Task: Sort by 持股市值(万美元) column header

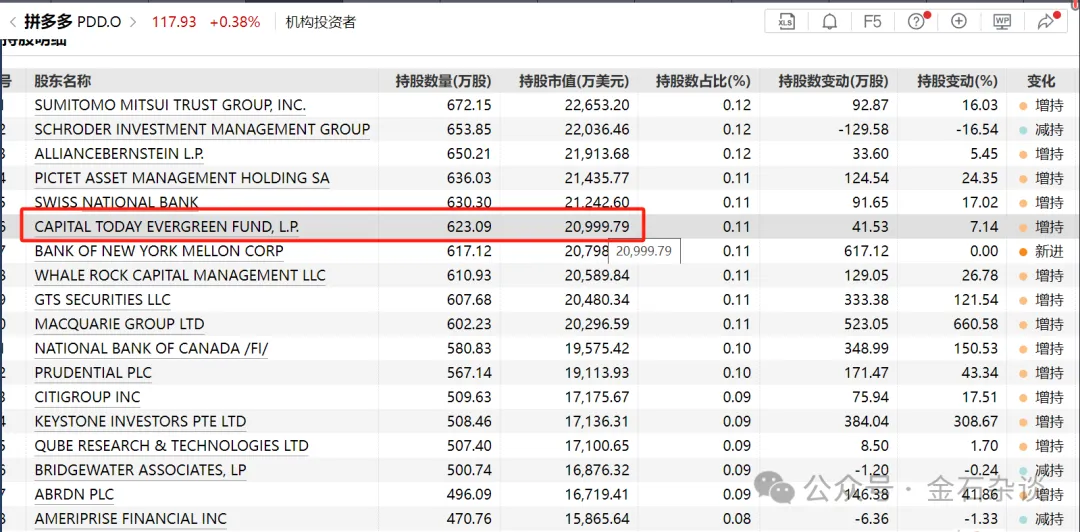Action: click(574, 81)
